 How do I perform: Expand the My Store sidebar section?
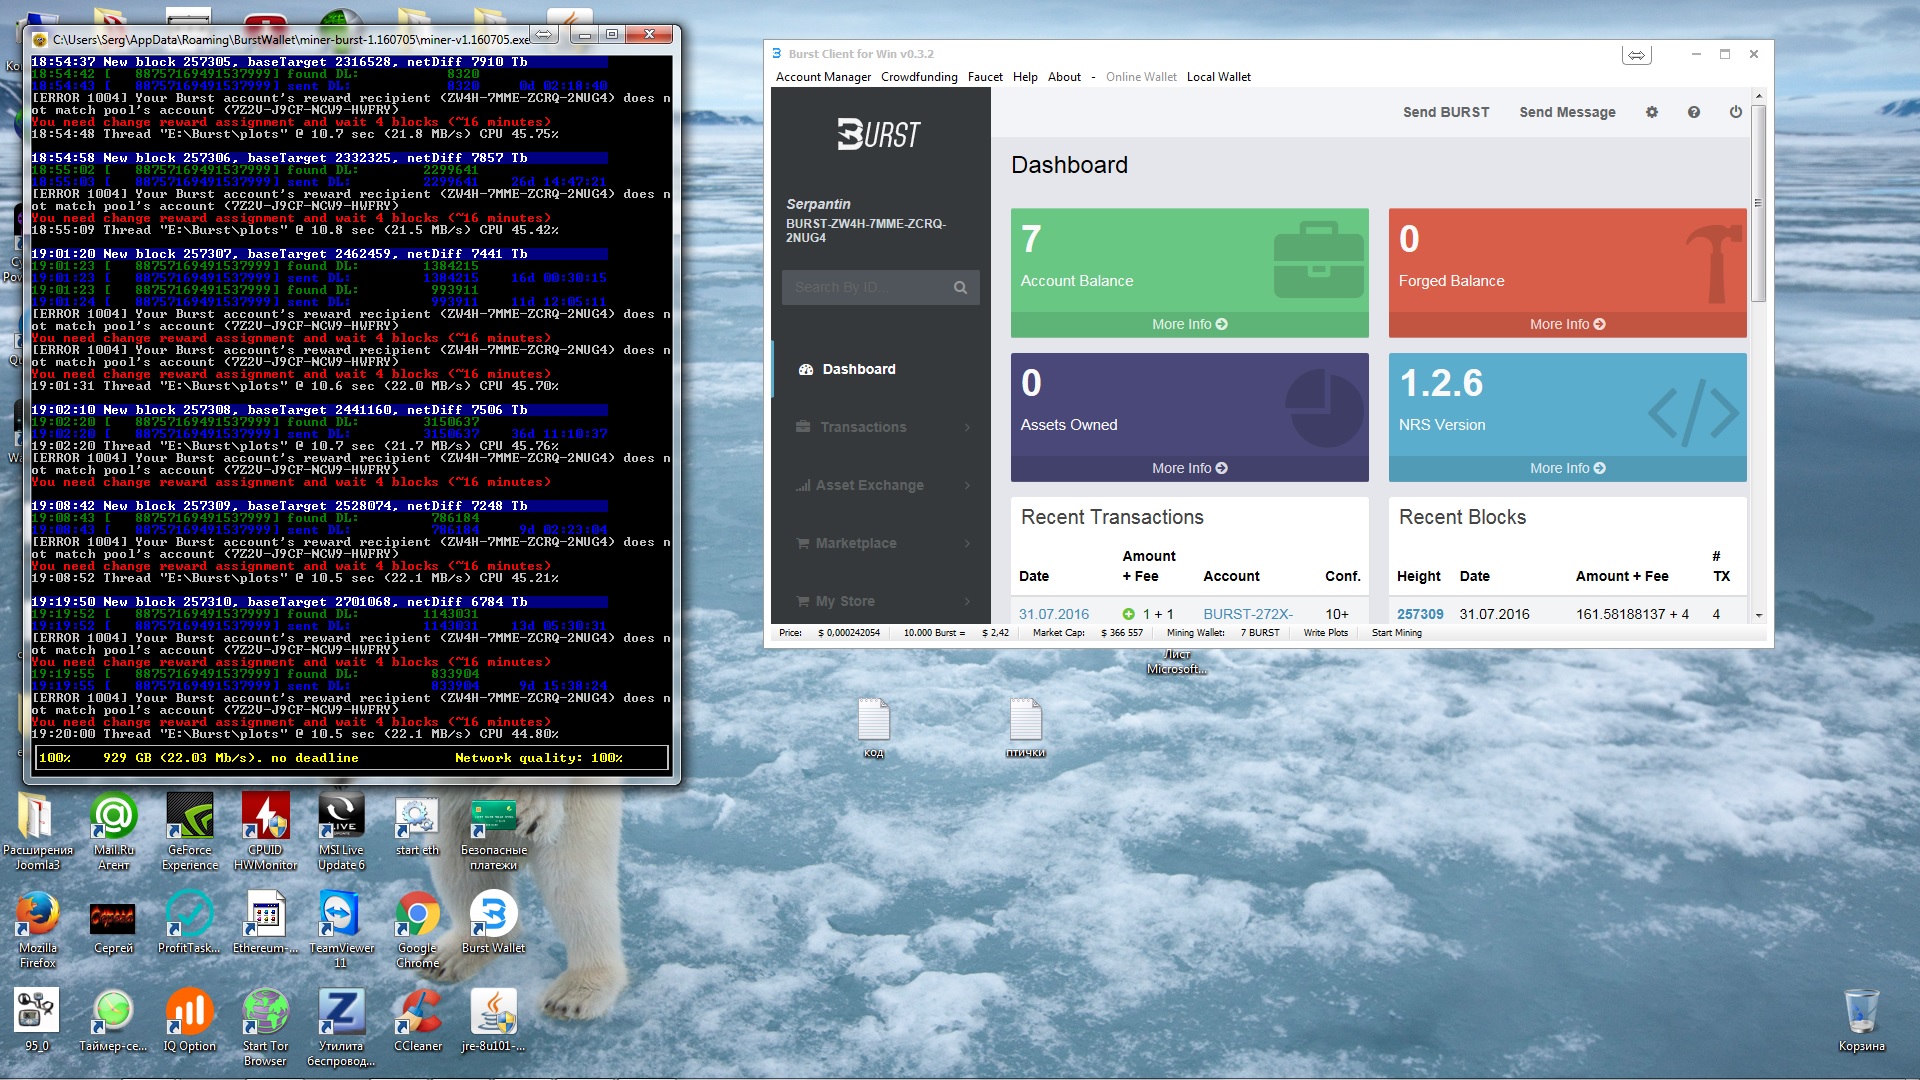880,601
